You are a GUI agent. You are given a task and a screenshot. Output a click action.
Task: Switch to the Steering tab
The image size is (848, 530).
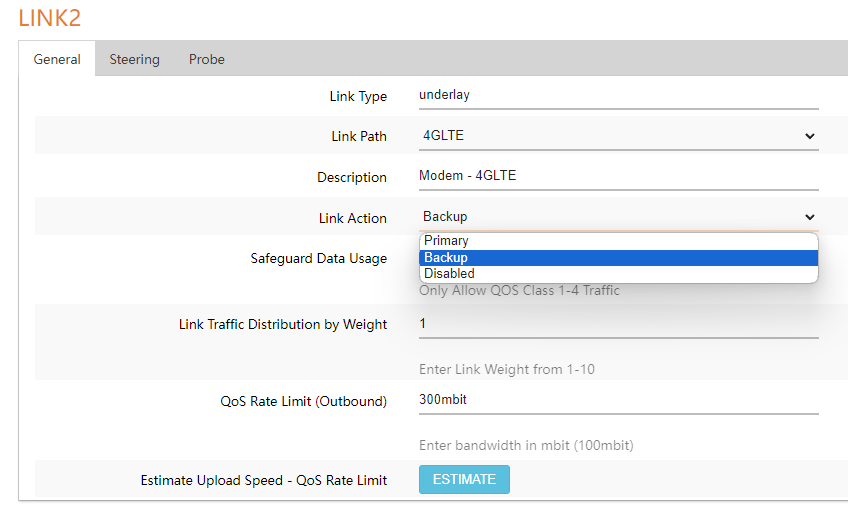134,59
